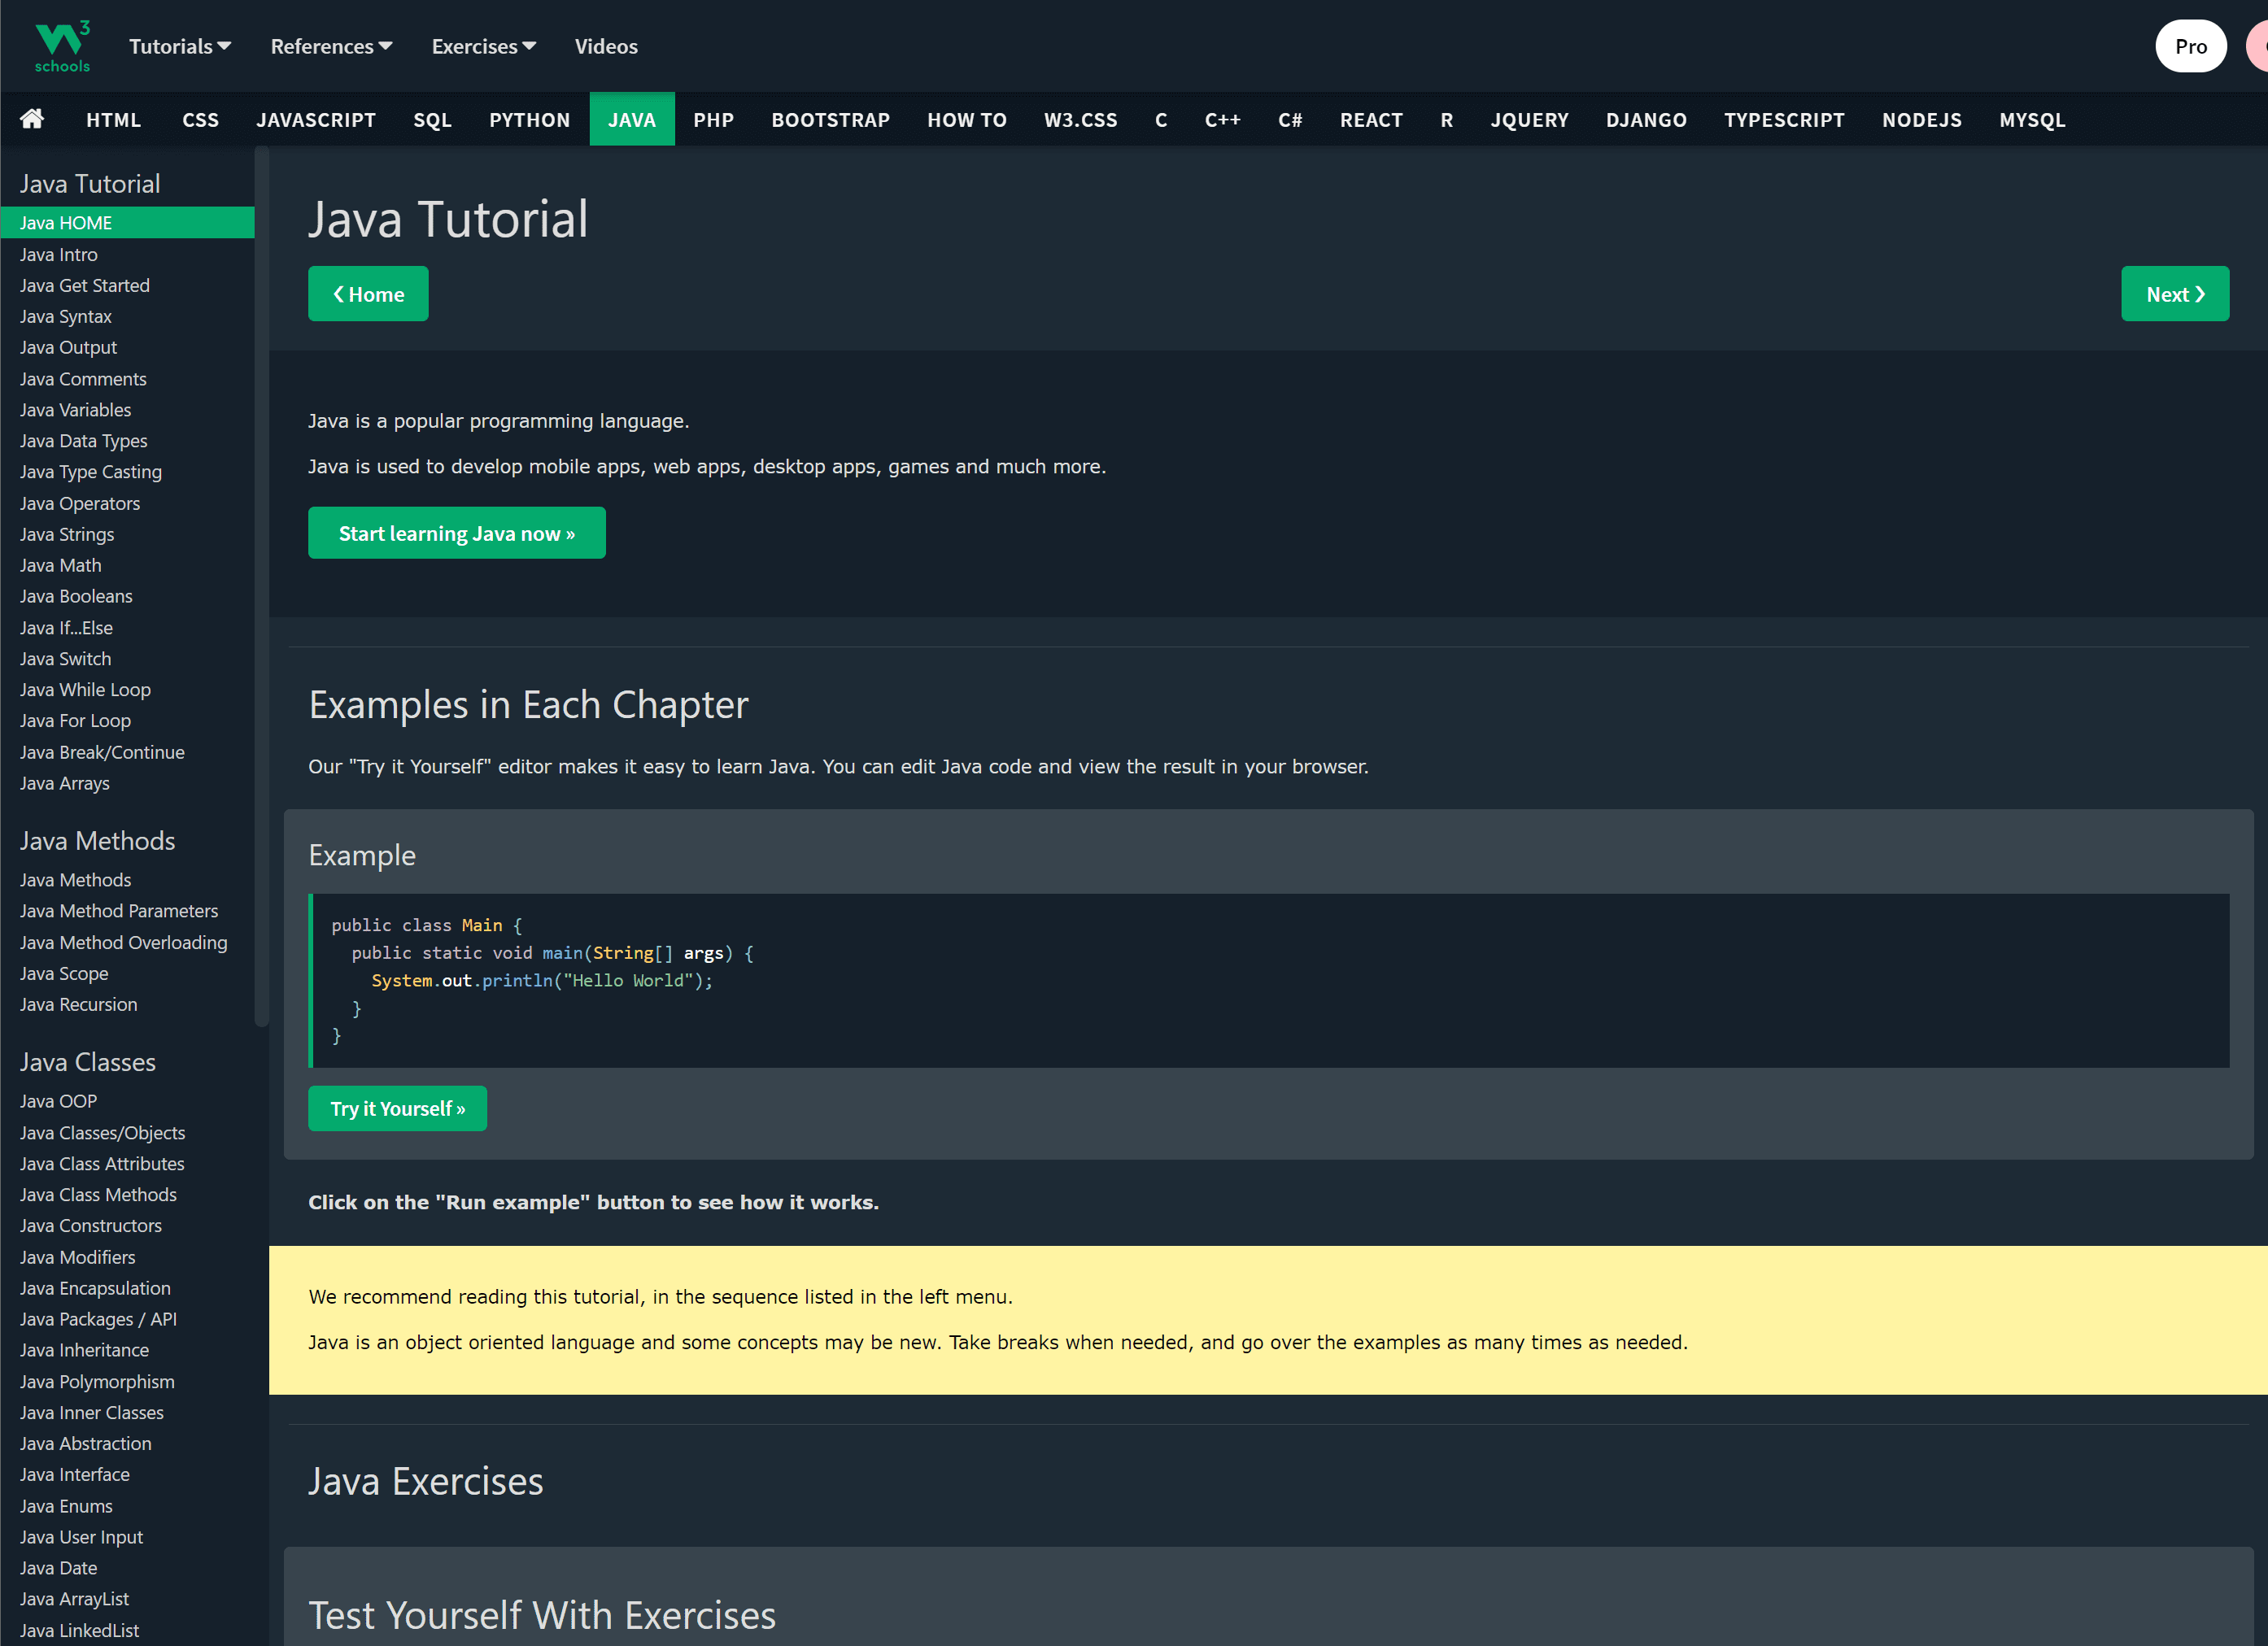Select the home icon in the tutorial bar
This screenshot has height=1646, width=2268.
[x=31, y=119]
